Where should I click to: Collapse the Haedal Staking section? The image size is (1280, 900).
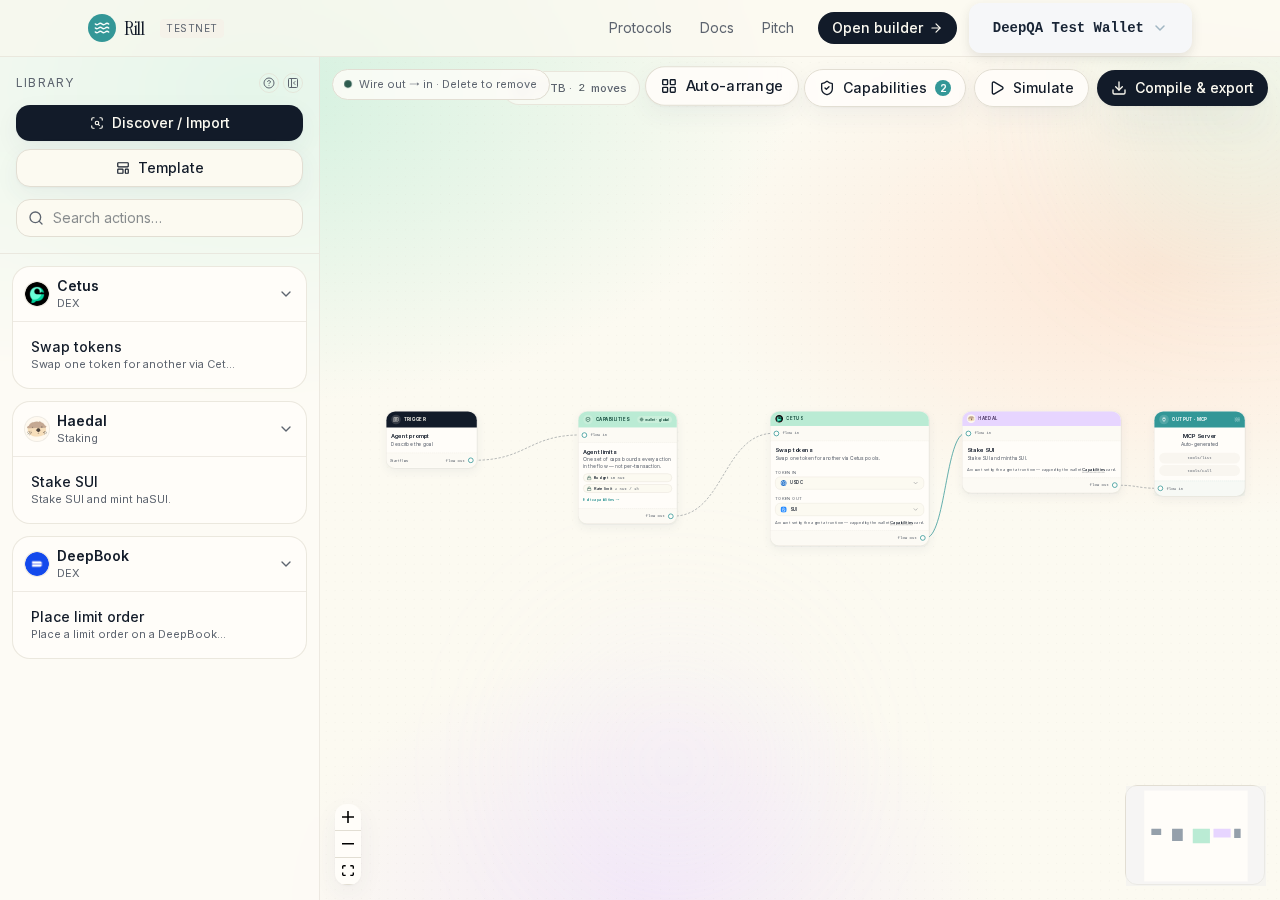(286, 429)
